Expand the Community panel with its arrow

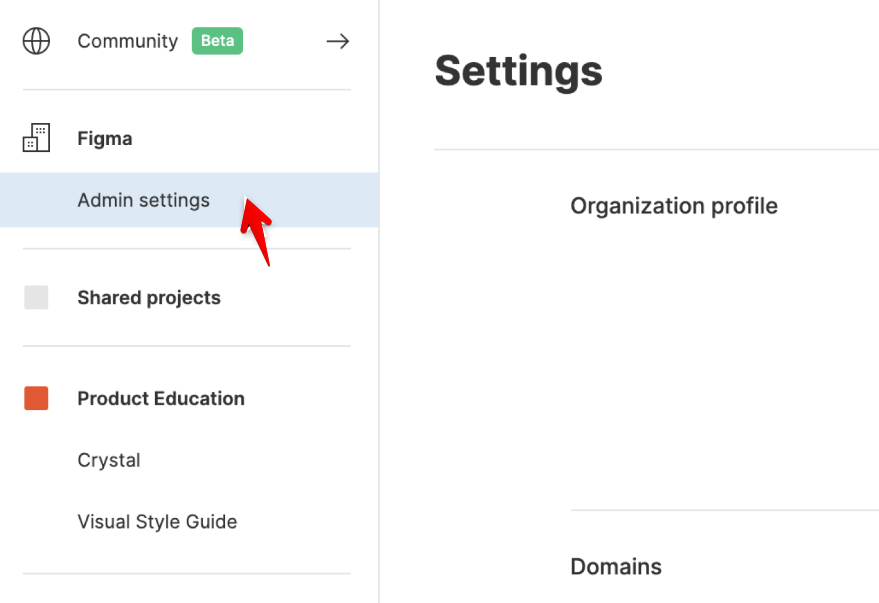pyautogui.click(x=337, y=41)
